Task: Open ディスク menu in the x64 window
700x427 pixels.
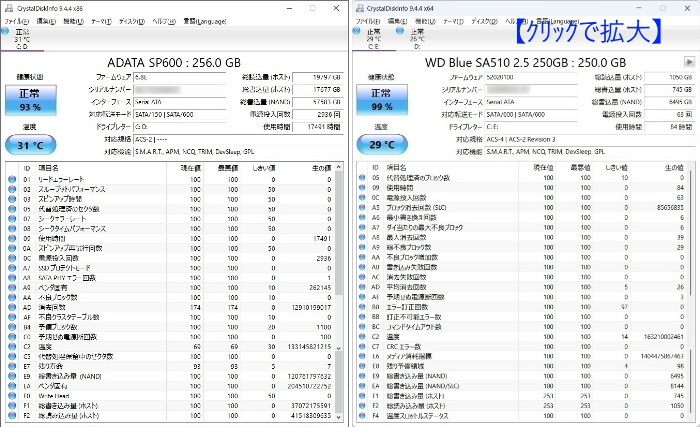Action: click(485, 21)
